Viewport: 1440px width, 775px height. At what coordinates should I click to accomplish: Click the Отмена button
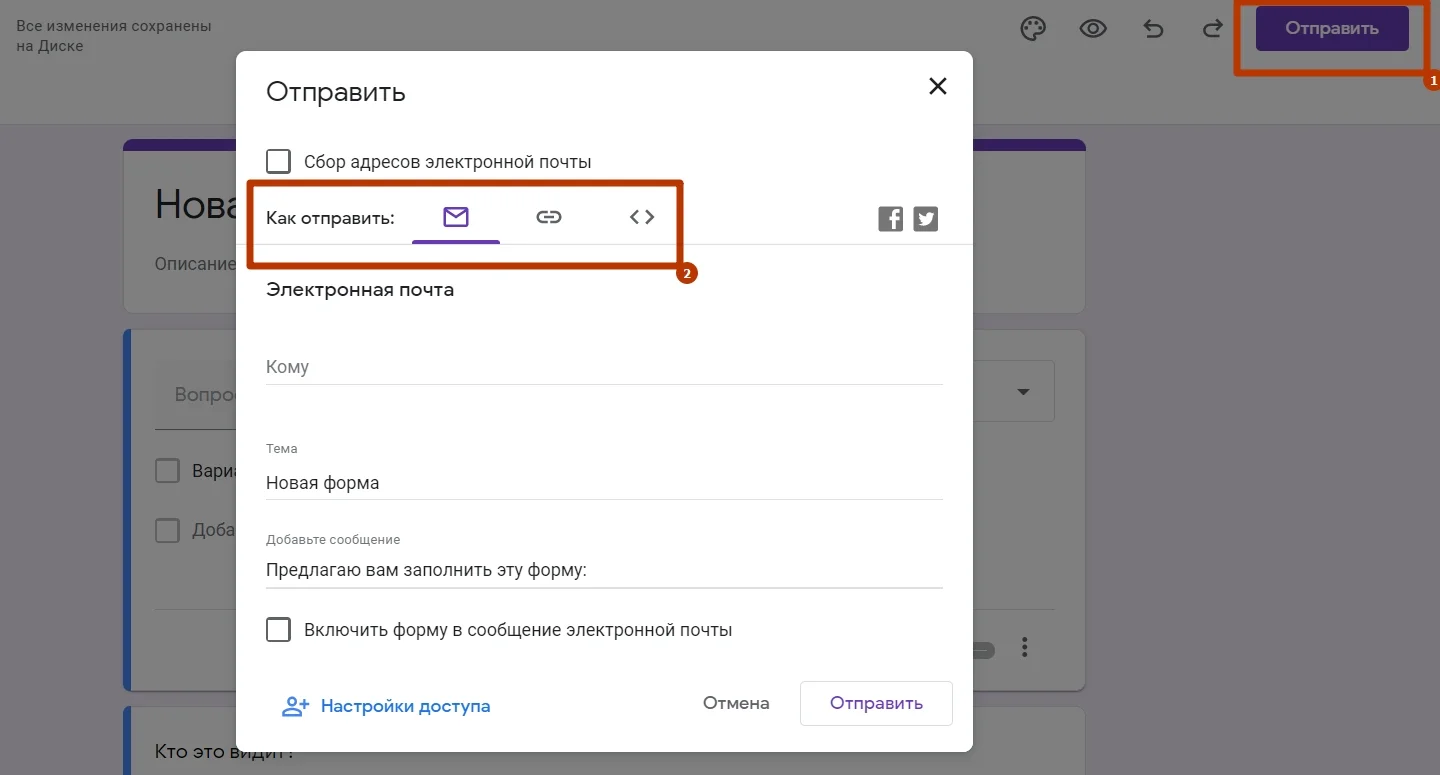[736, 703]
